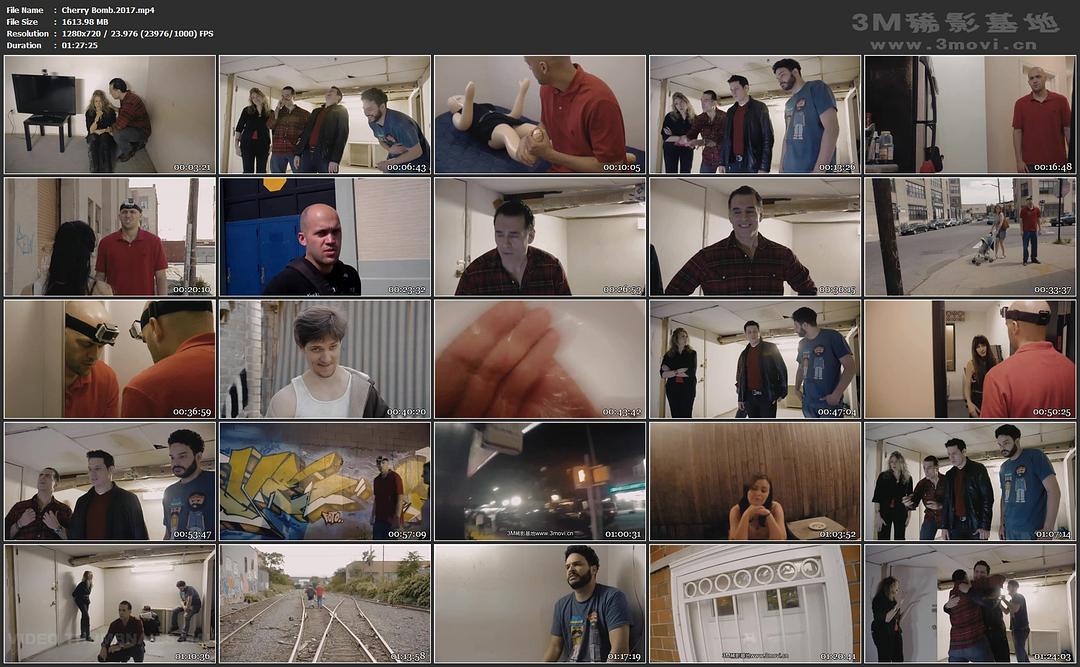Click the thumbnail at 00:40:20
1080x667 pixels.
pos(325,359)
